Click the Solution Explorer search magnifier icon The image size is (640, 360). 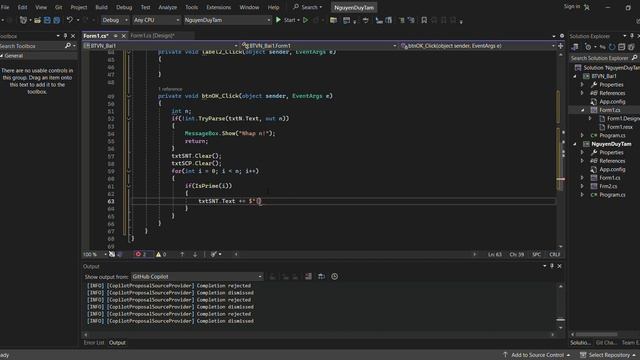[x=634, y=58]
